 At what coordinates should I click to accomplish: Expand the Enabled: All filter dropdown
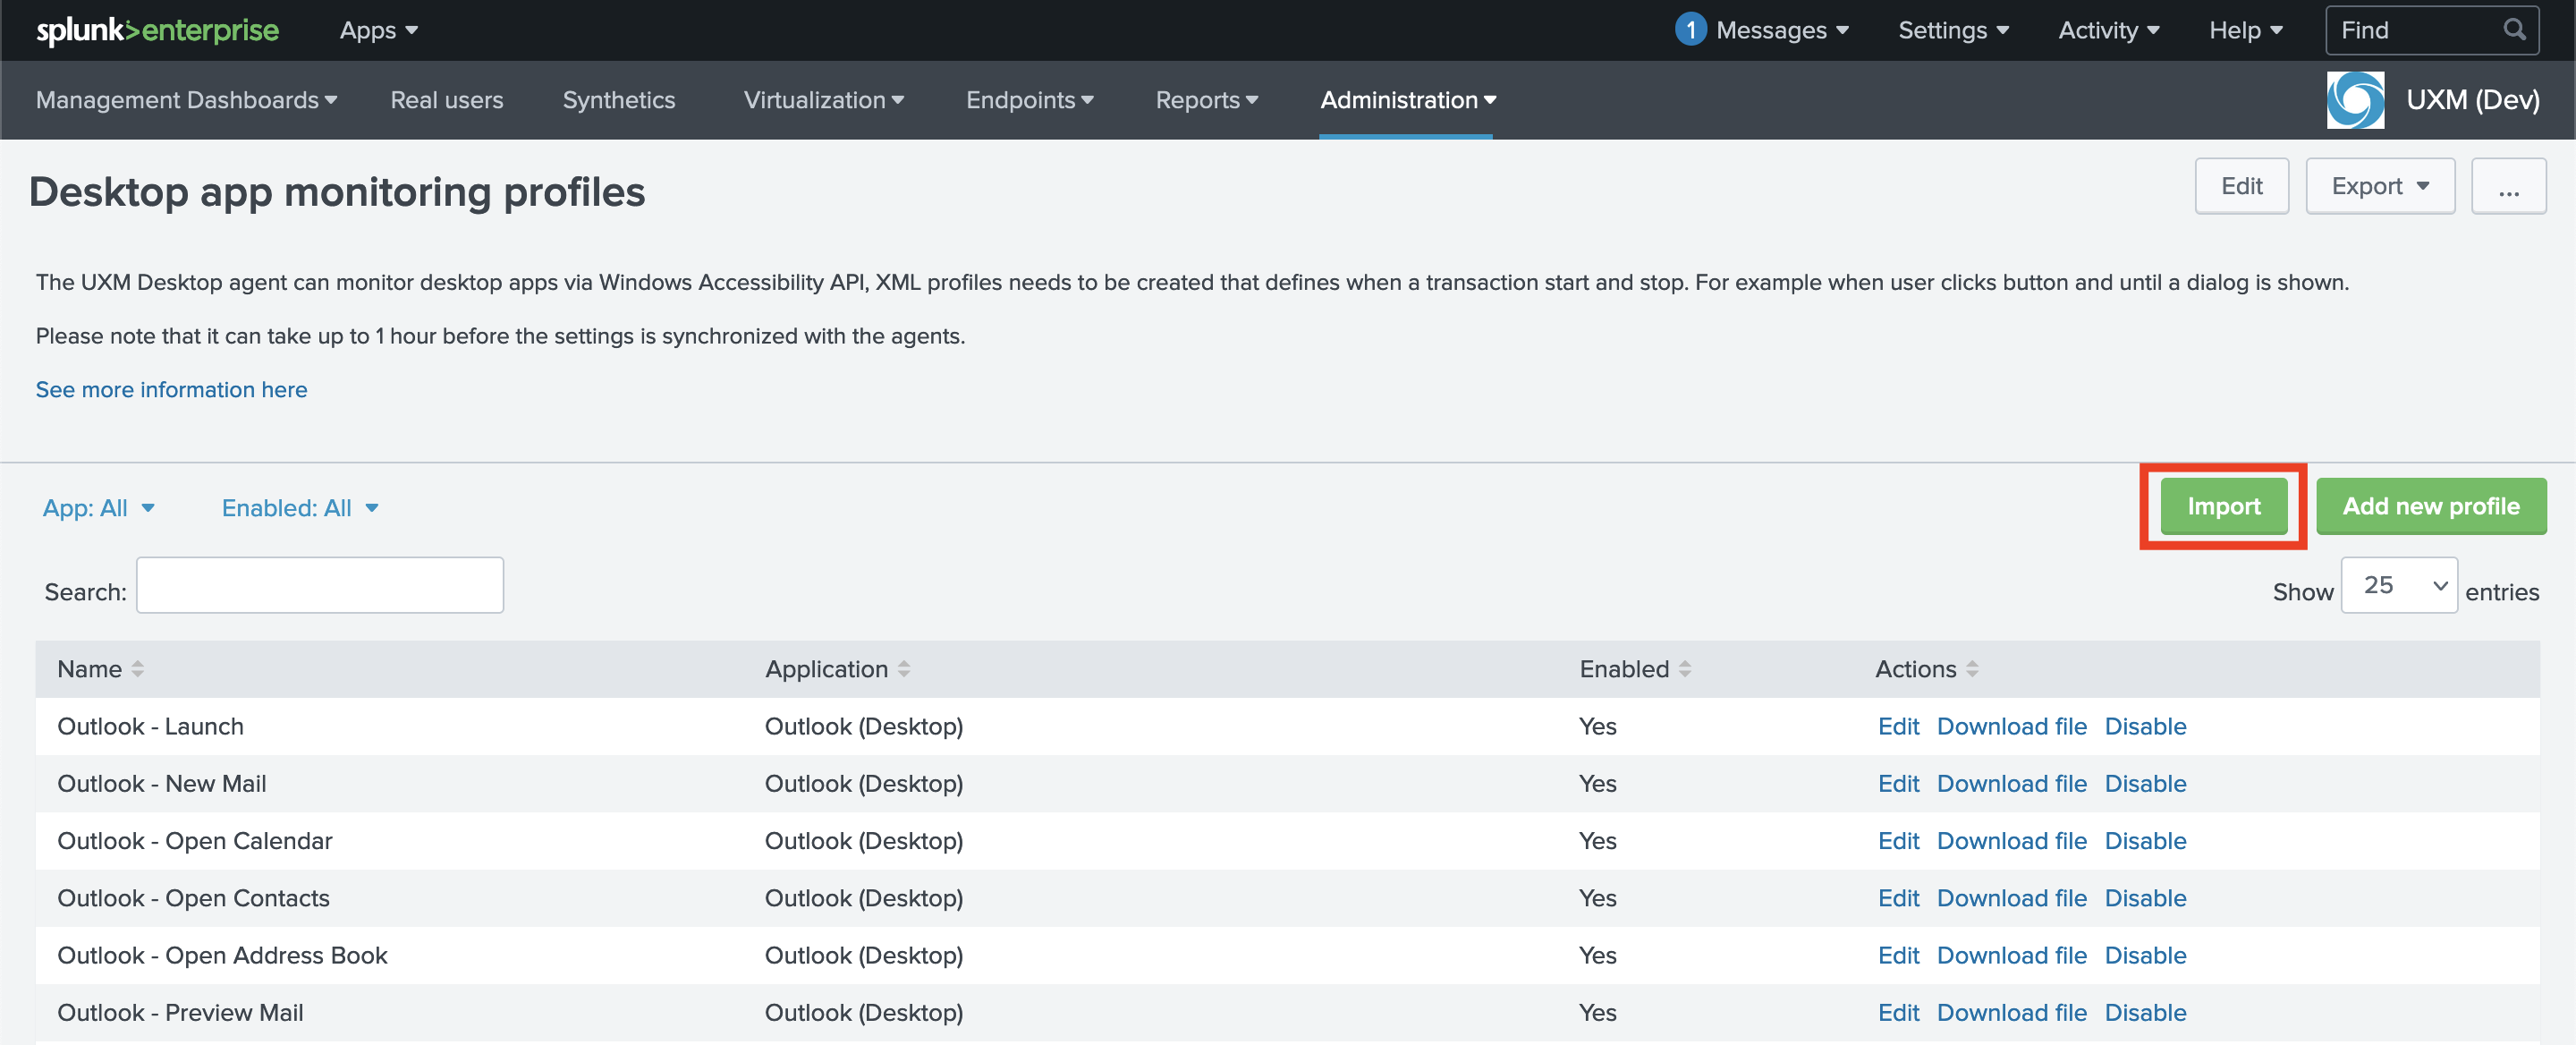coord(299,508)
